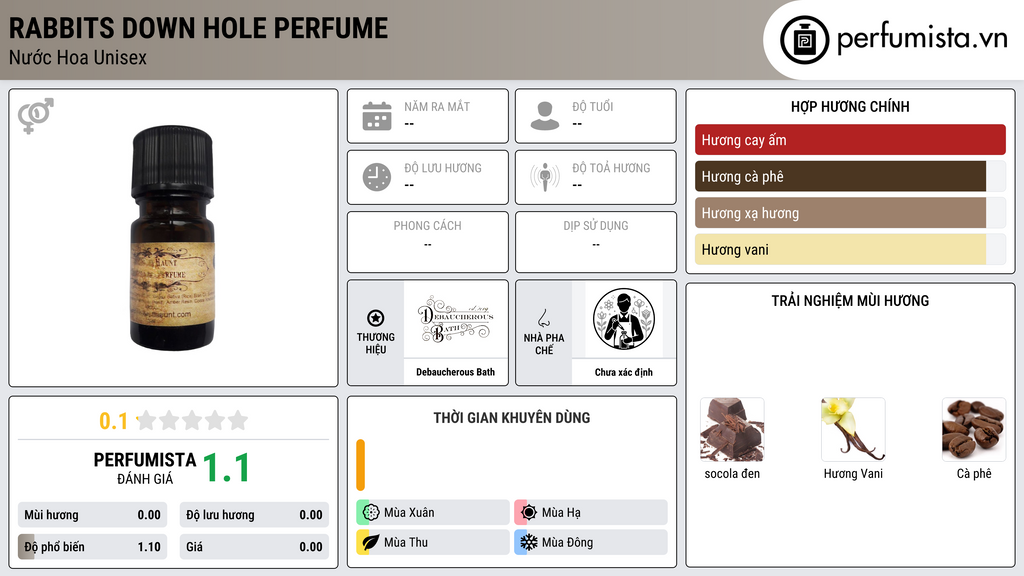This screenshot has width=1024, height=576.
Task: Click the five-star rating row
Action: (192, 420)
